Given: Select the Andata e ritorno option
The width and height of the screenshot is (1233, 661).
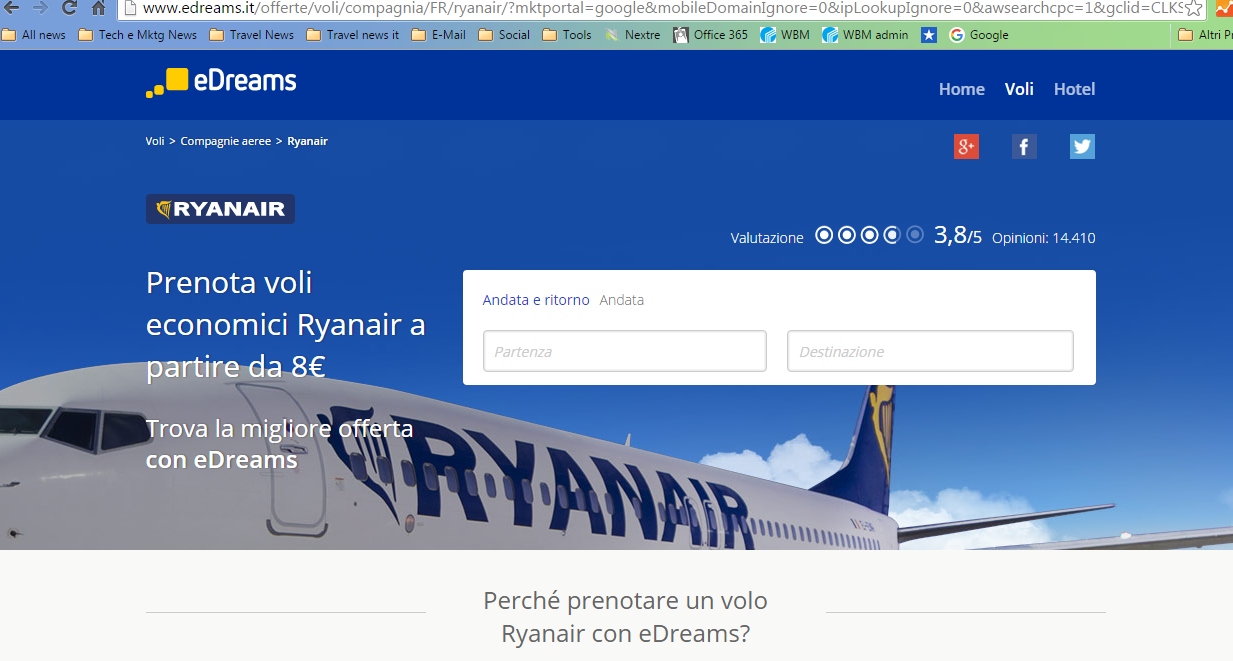Looking at the screenshot, I should [x=536, y=300].
